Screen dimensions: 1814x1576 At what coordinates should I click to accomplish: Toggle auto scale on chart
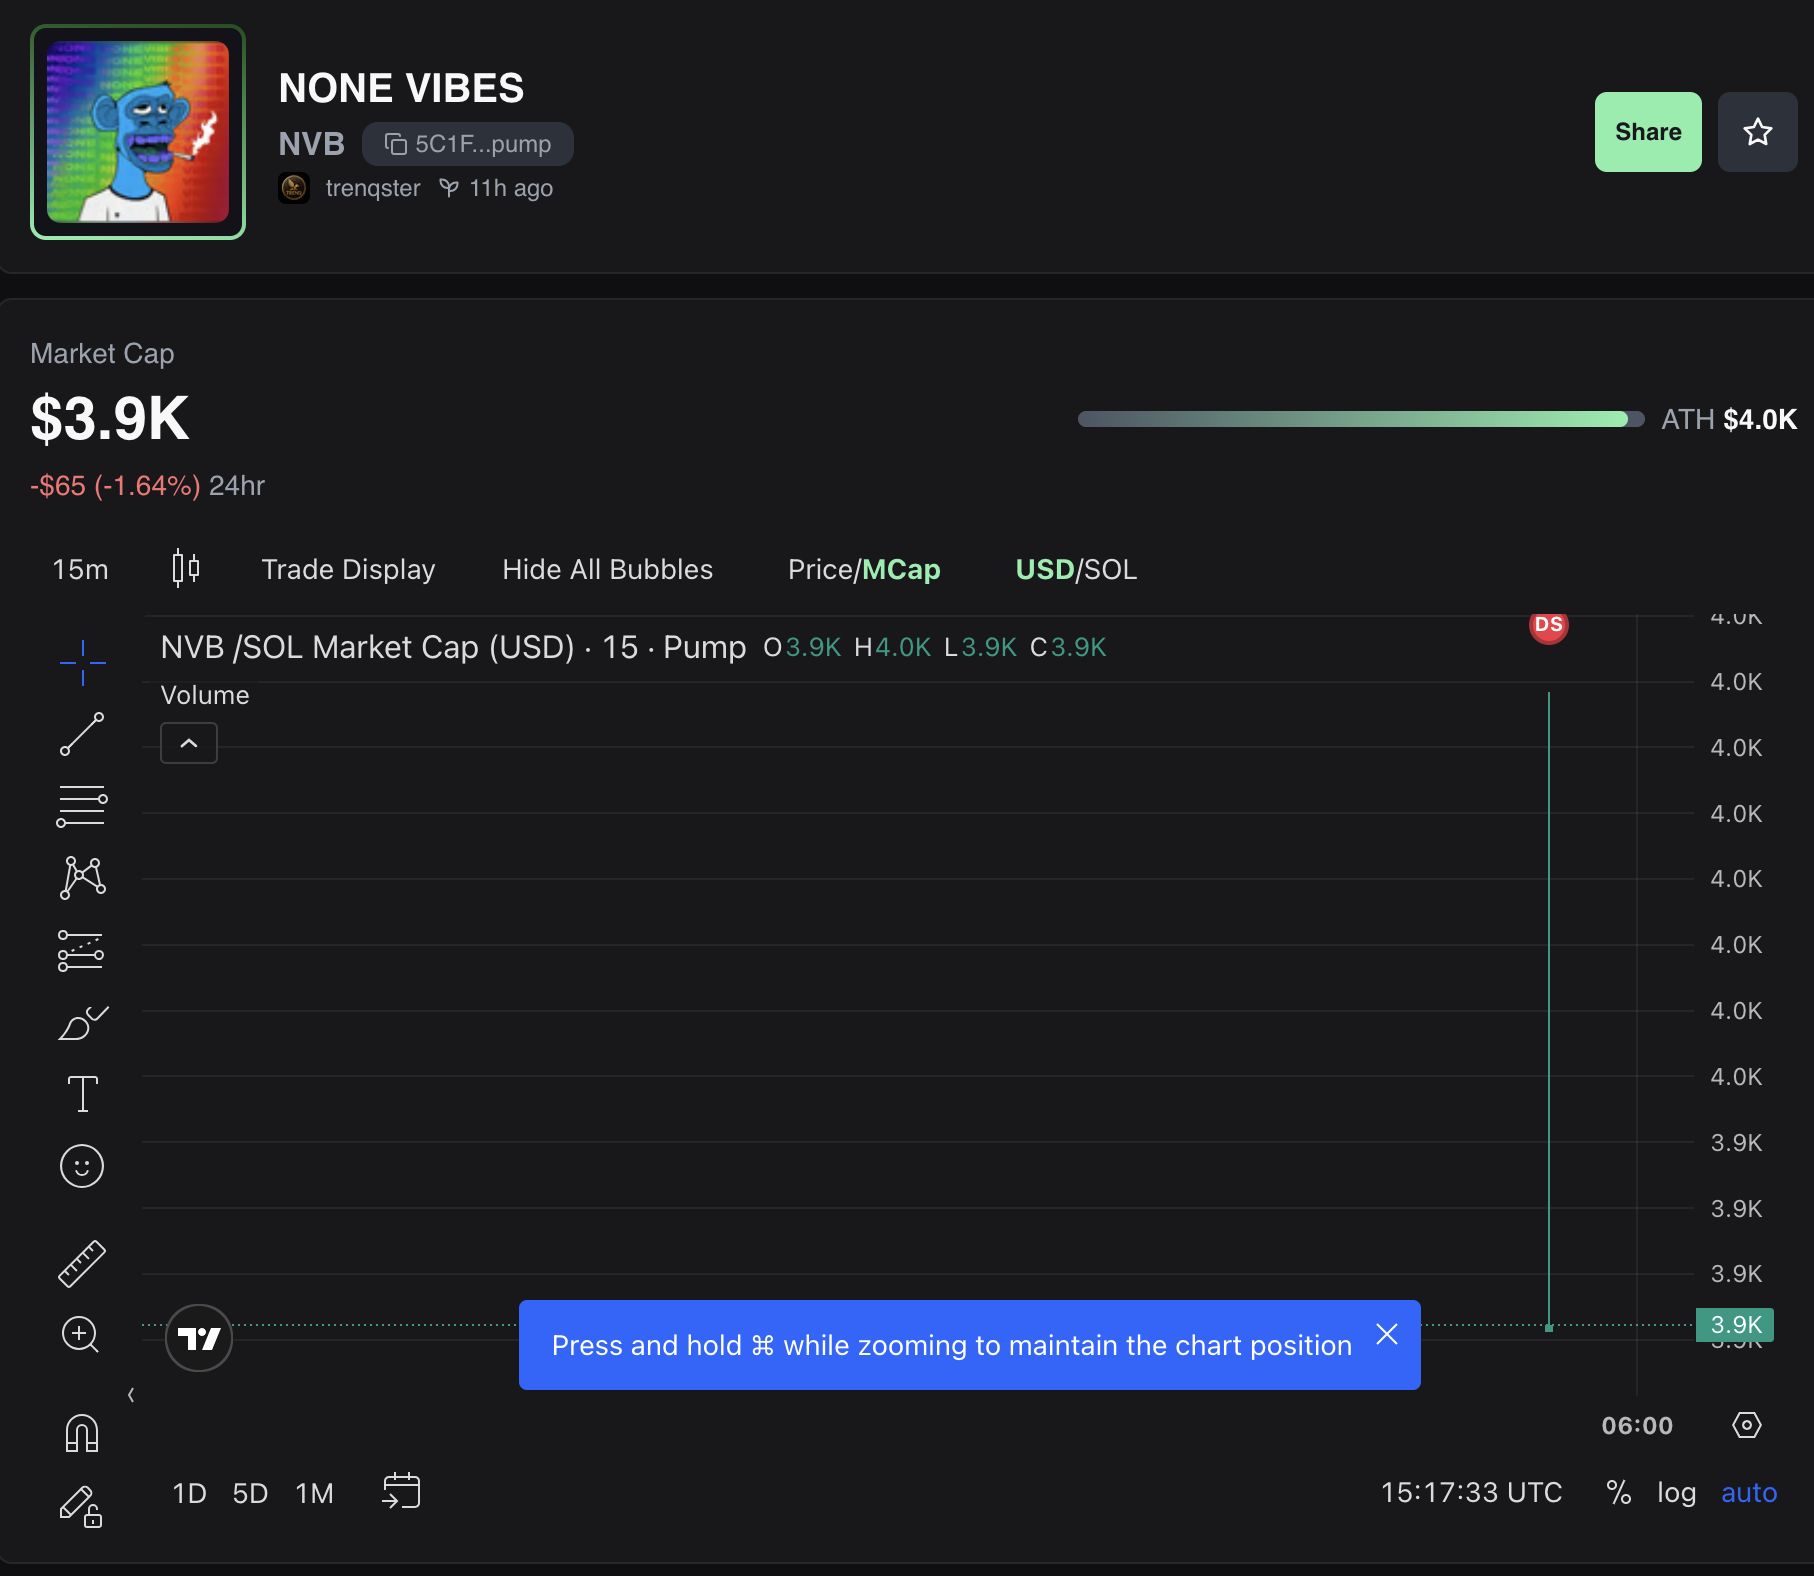[x=1748, y=1493]
